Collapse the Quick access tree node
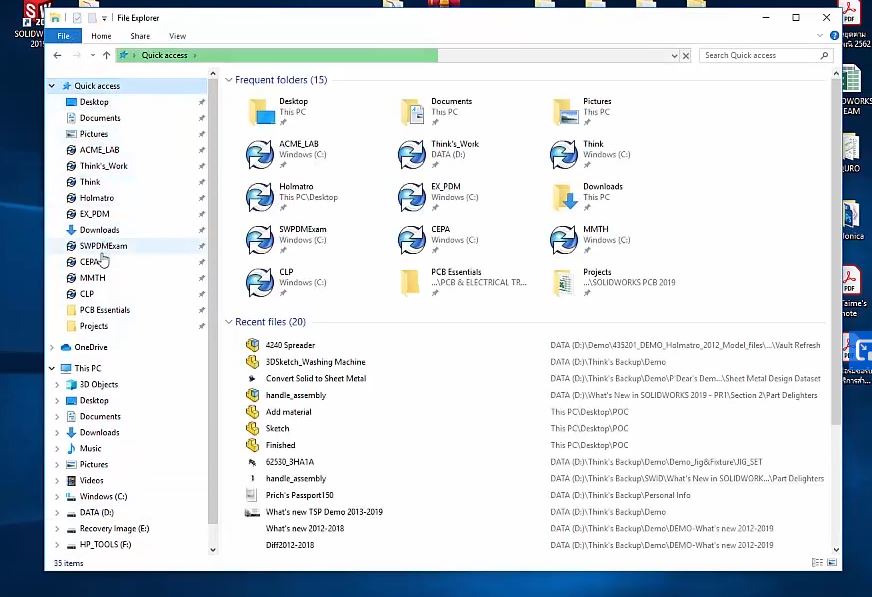The width and height of the screenshot is (872, 597). 52,86
